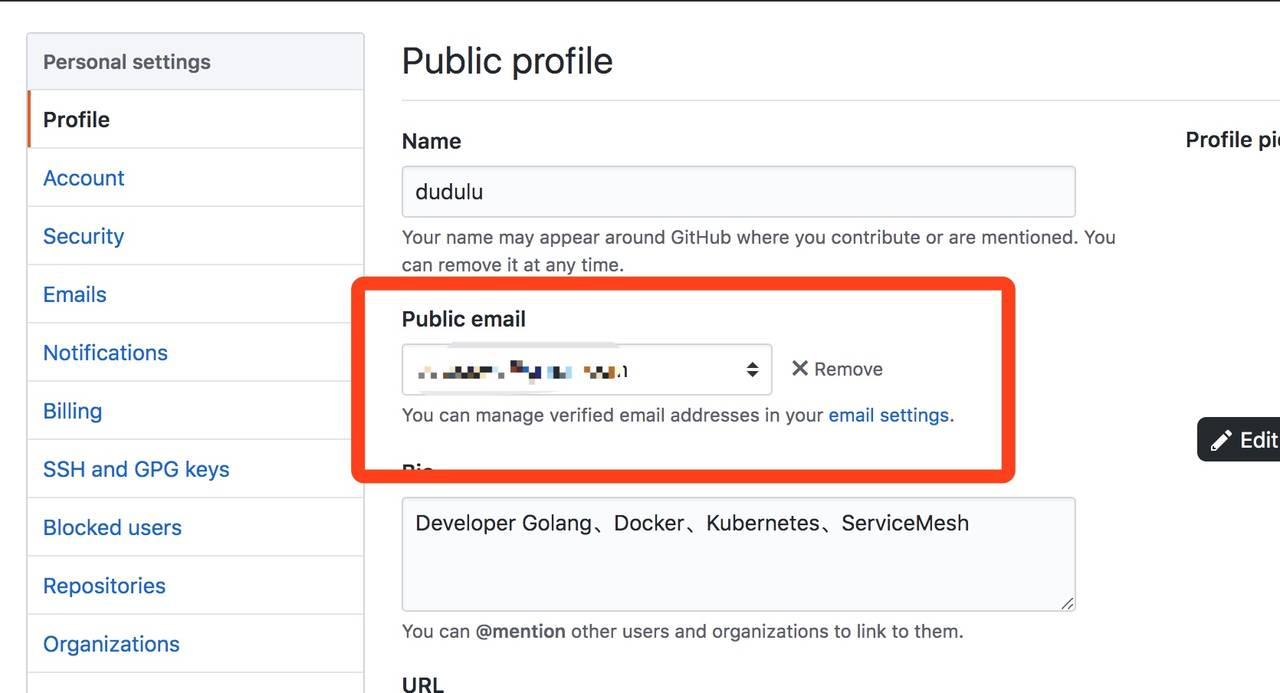
Task: Go to Blocked users
Action: pos(112,528)
